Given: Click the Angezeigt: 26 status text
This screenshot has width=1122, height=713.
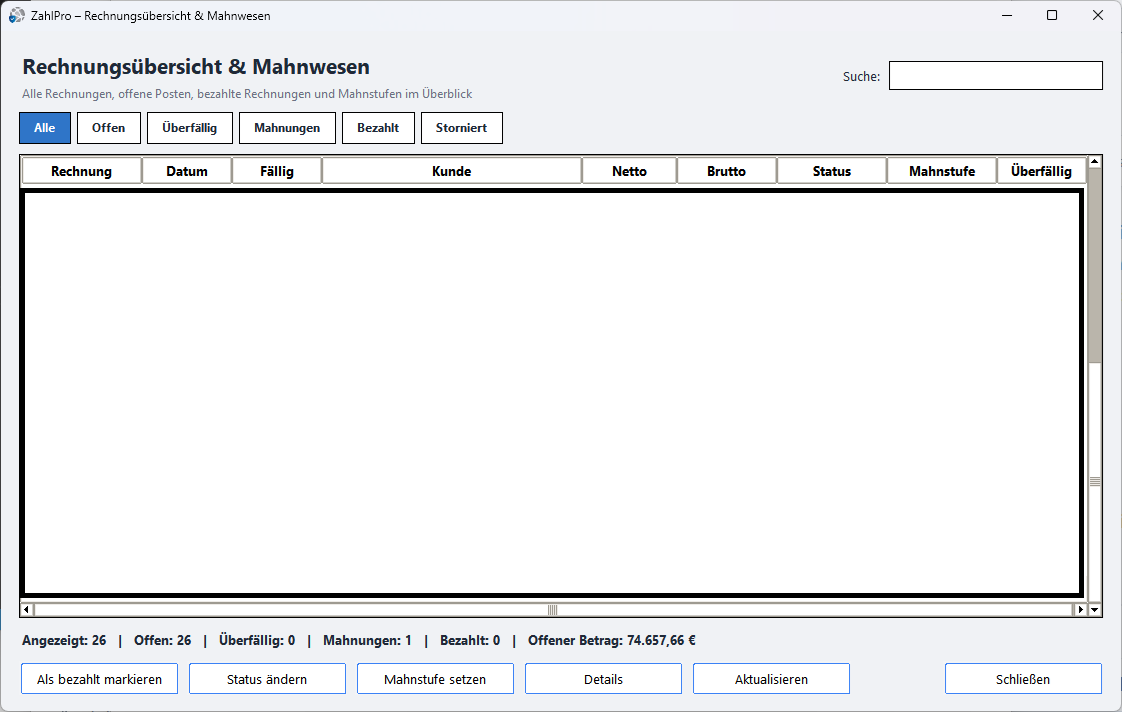Looking at the screenshot, I should pos(64,641).
